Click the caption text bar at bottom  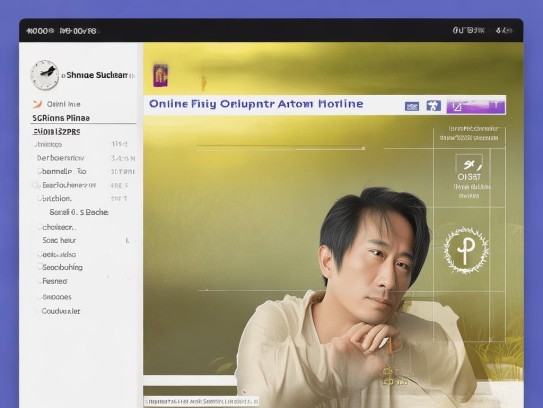click(201, 401)
